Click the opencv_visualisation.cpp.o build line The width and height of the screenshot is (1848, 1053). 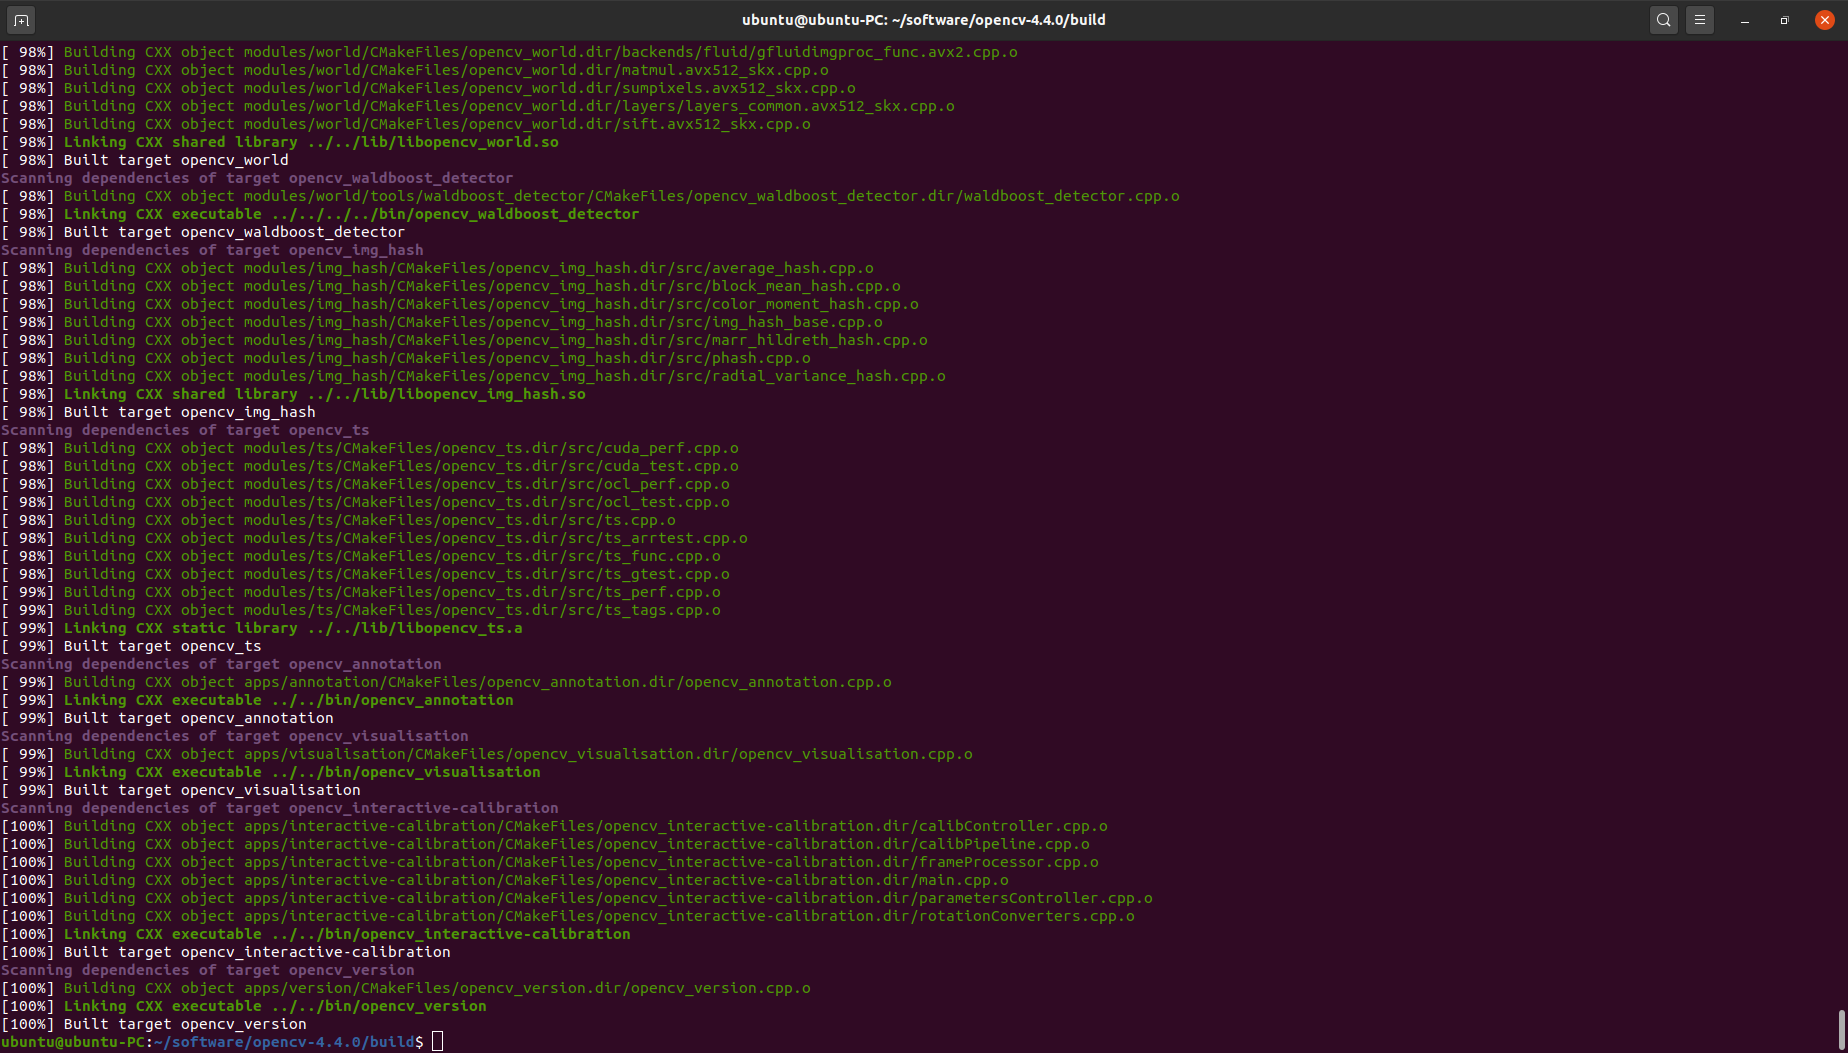pos(487,754)
